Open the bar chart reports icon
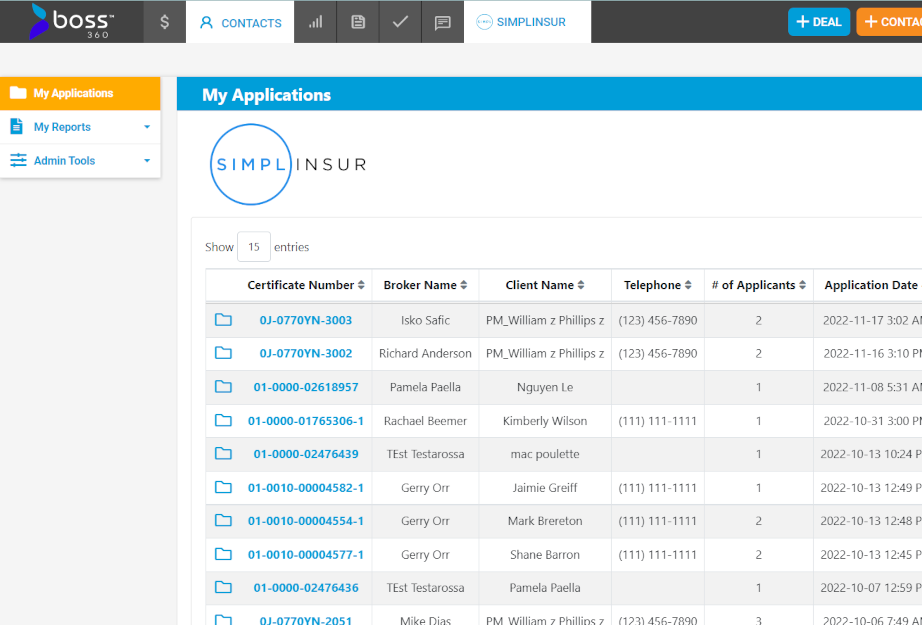The height and width of the screenshot is (625, 922). [316, 22]
